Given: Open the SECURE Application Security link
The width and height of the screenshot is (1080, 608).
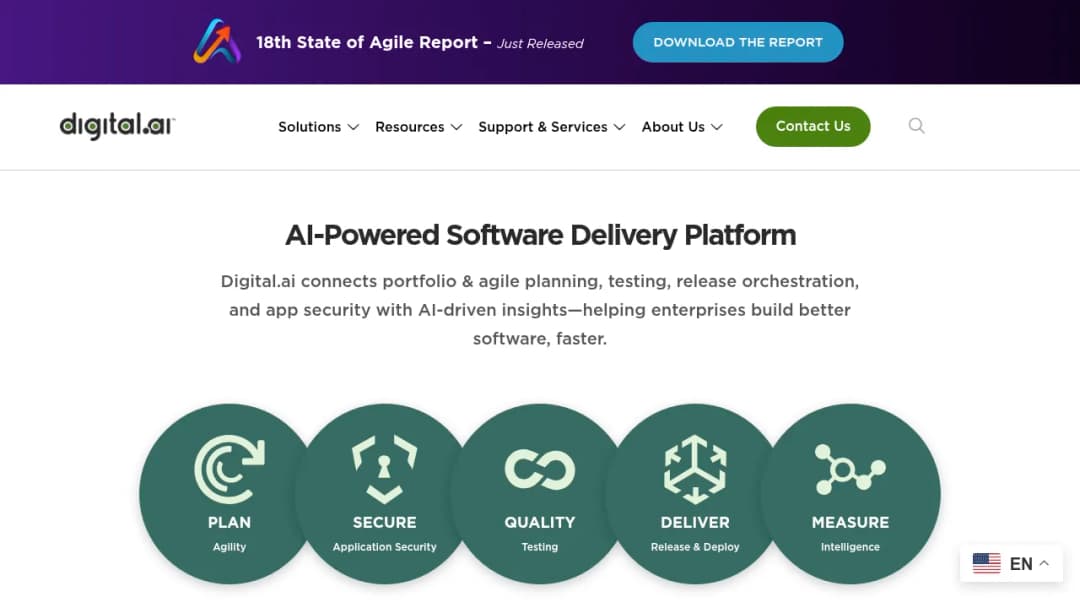Looking at the screenshot, I should click(x=384, y=494).
